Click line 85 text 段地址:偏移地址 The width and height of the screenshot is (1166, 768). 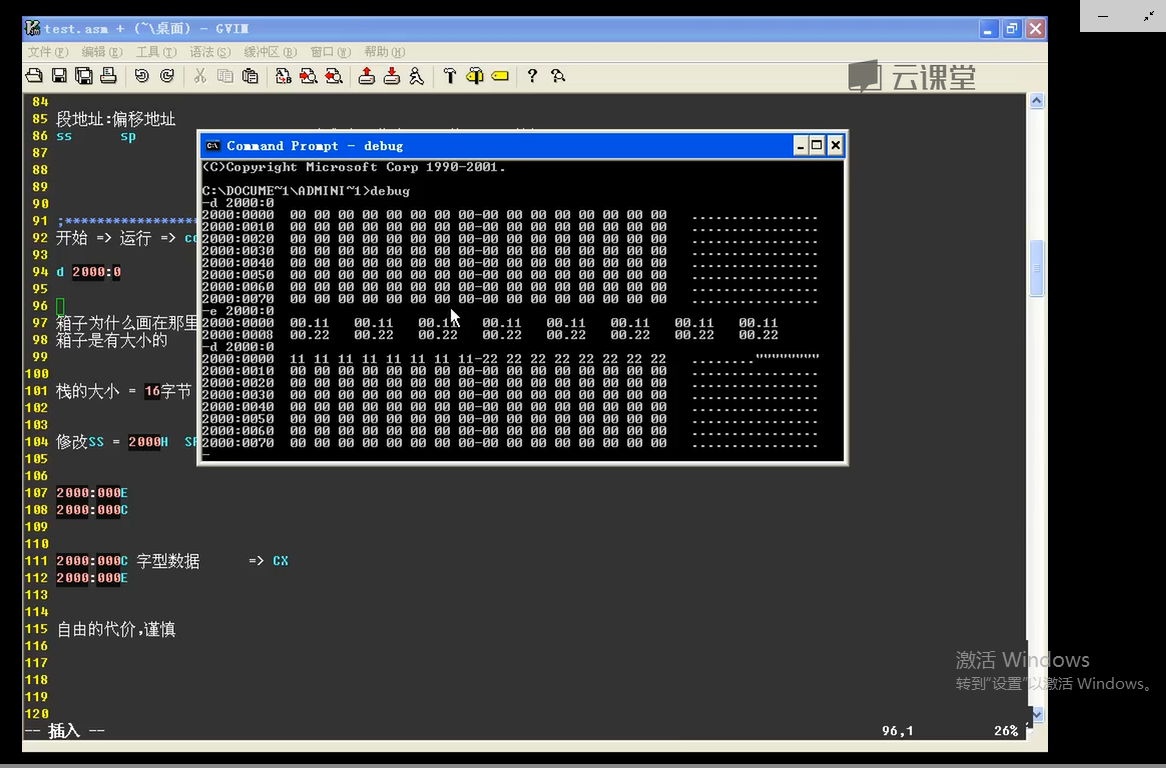pos(116,119)
